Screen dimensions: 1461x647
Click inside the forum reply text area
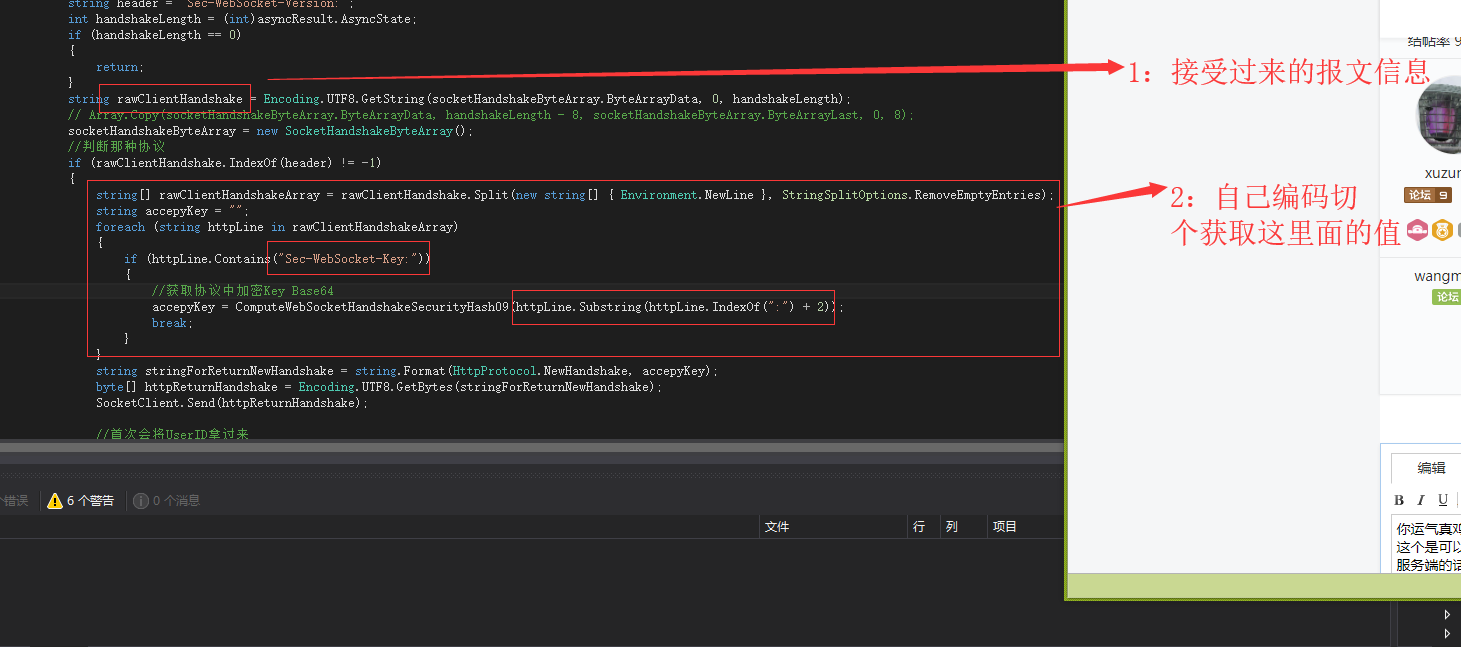[x=1426, y=545]
